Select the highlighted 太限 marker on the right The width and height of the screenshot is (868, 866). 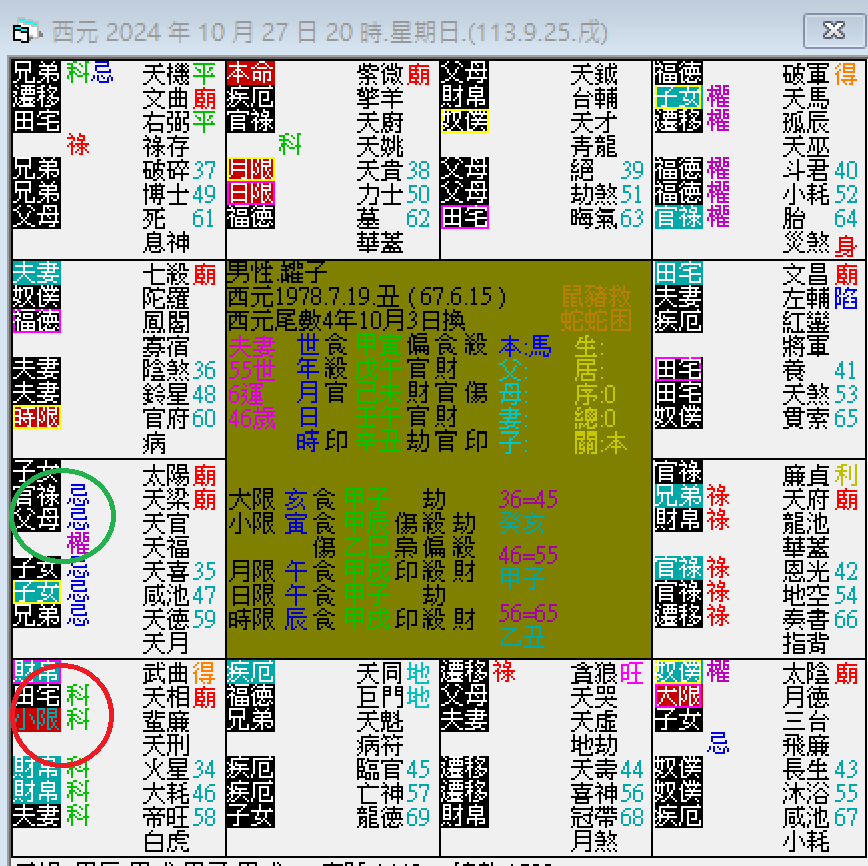[x=677, y=696]
